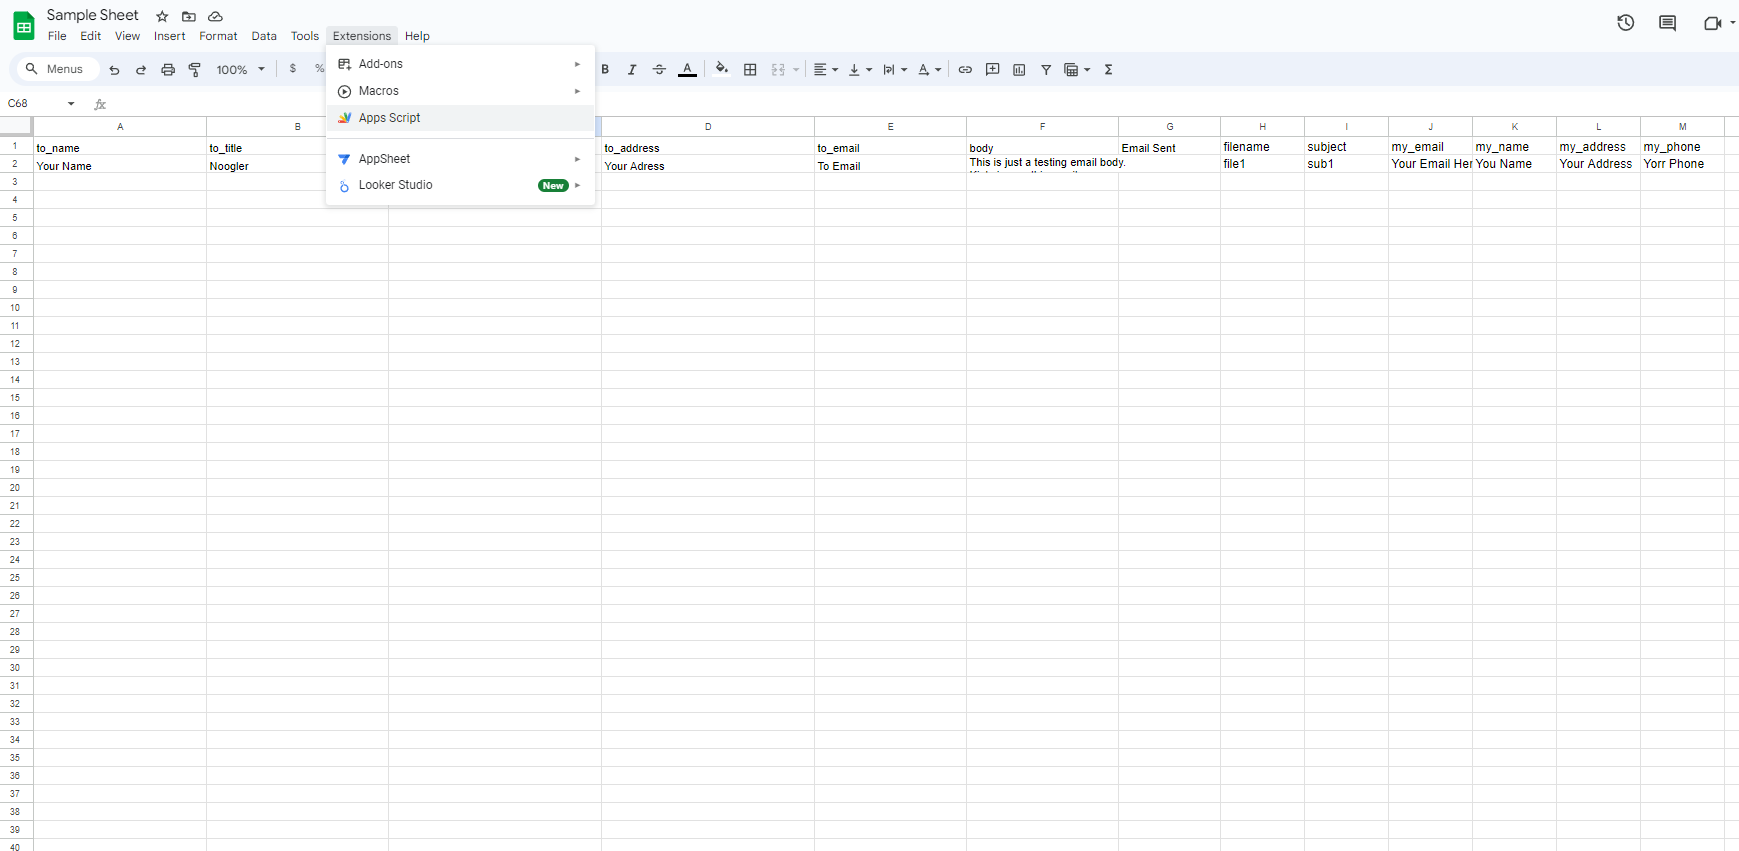
Task: Insert a link with chain icon
Action: [965, 70]
